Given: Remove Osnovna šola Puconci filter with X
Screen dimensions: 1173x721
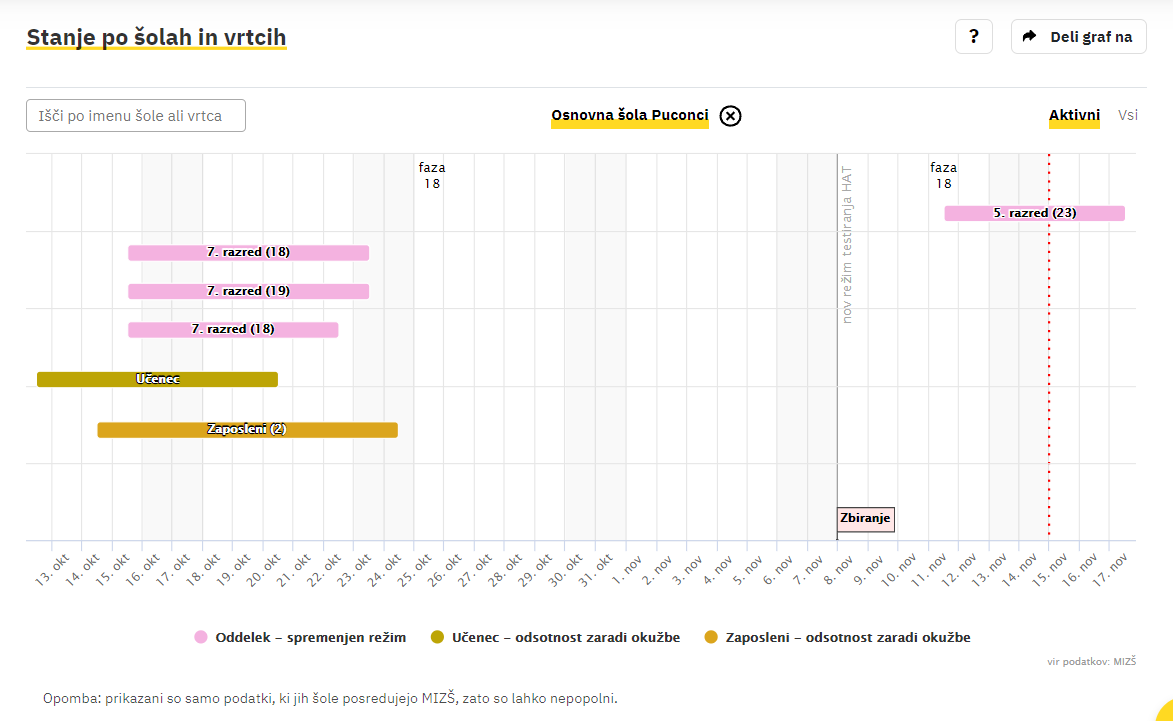Looking at the screenshot, I should click(x=731, y=116).
